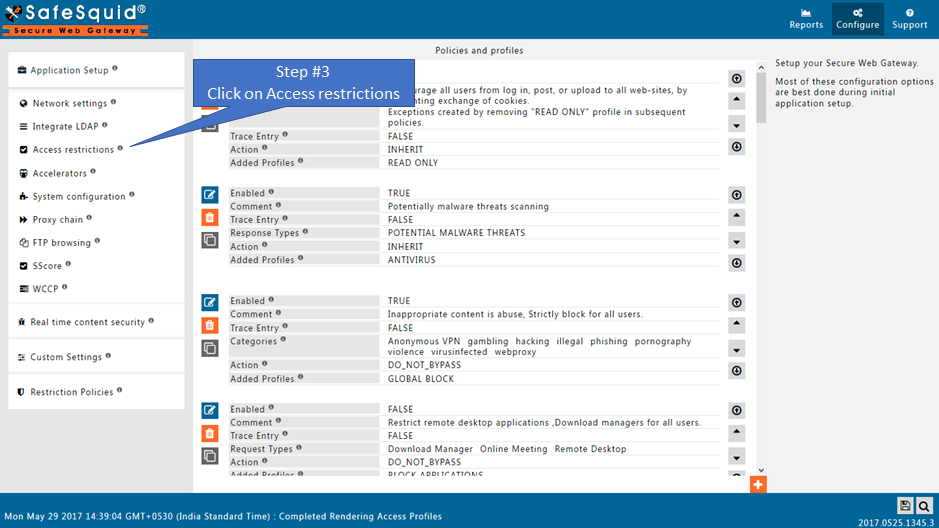Move GLOBAL BLOCK policy up one
Viewport: 939px width, 528px height.
(x=737, y=325)
